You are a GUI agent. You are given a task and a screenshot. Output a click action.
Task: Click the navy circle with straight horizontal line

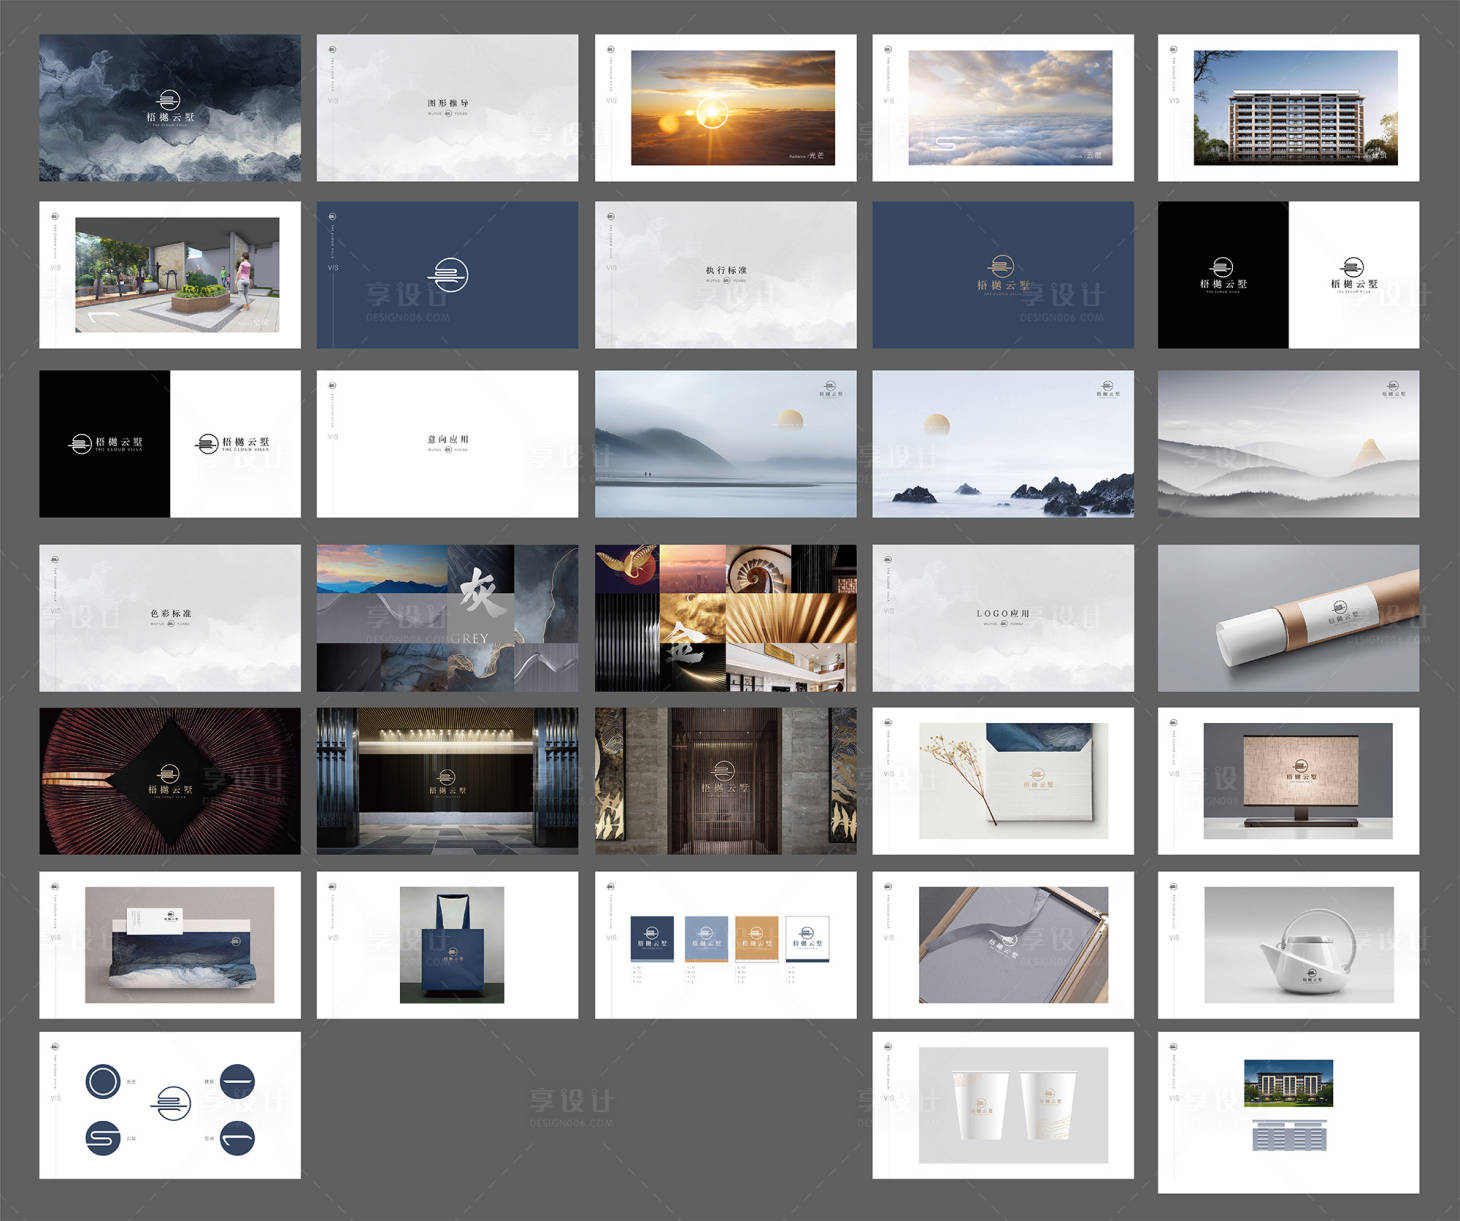(x=237, y=1081)
